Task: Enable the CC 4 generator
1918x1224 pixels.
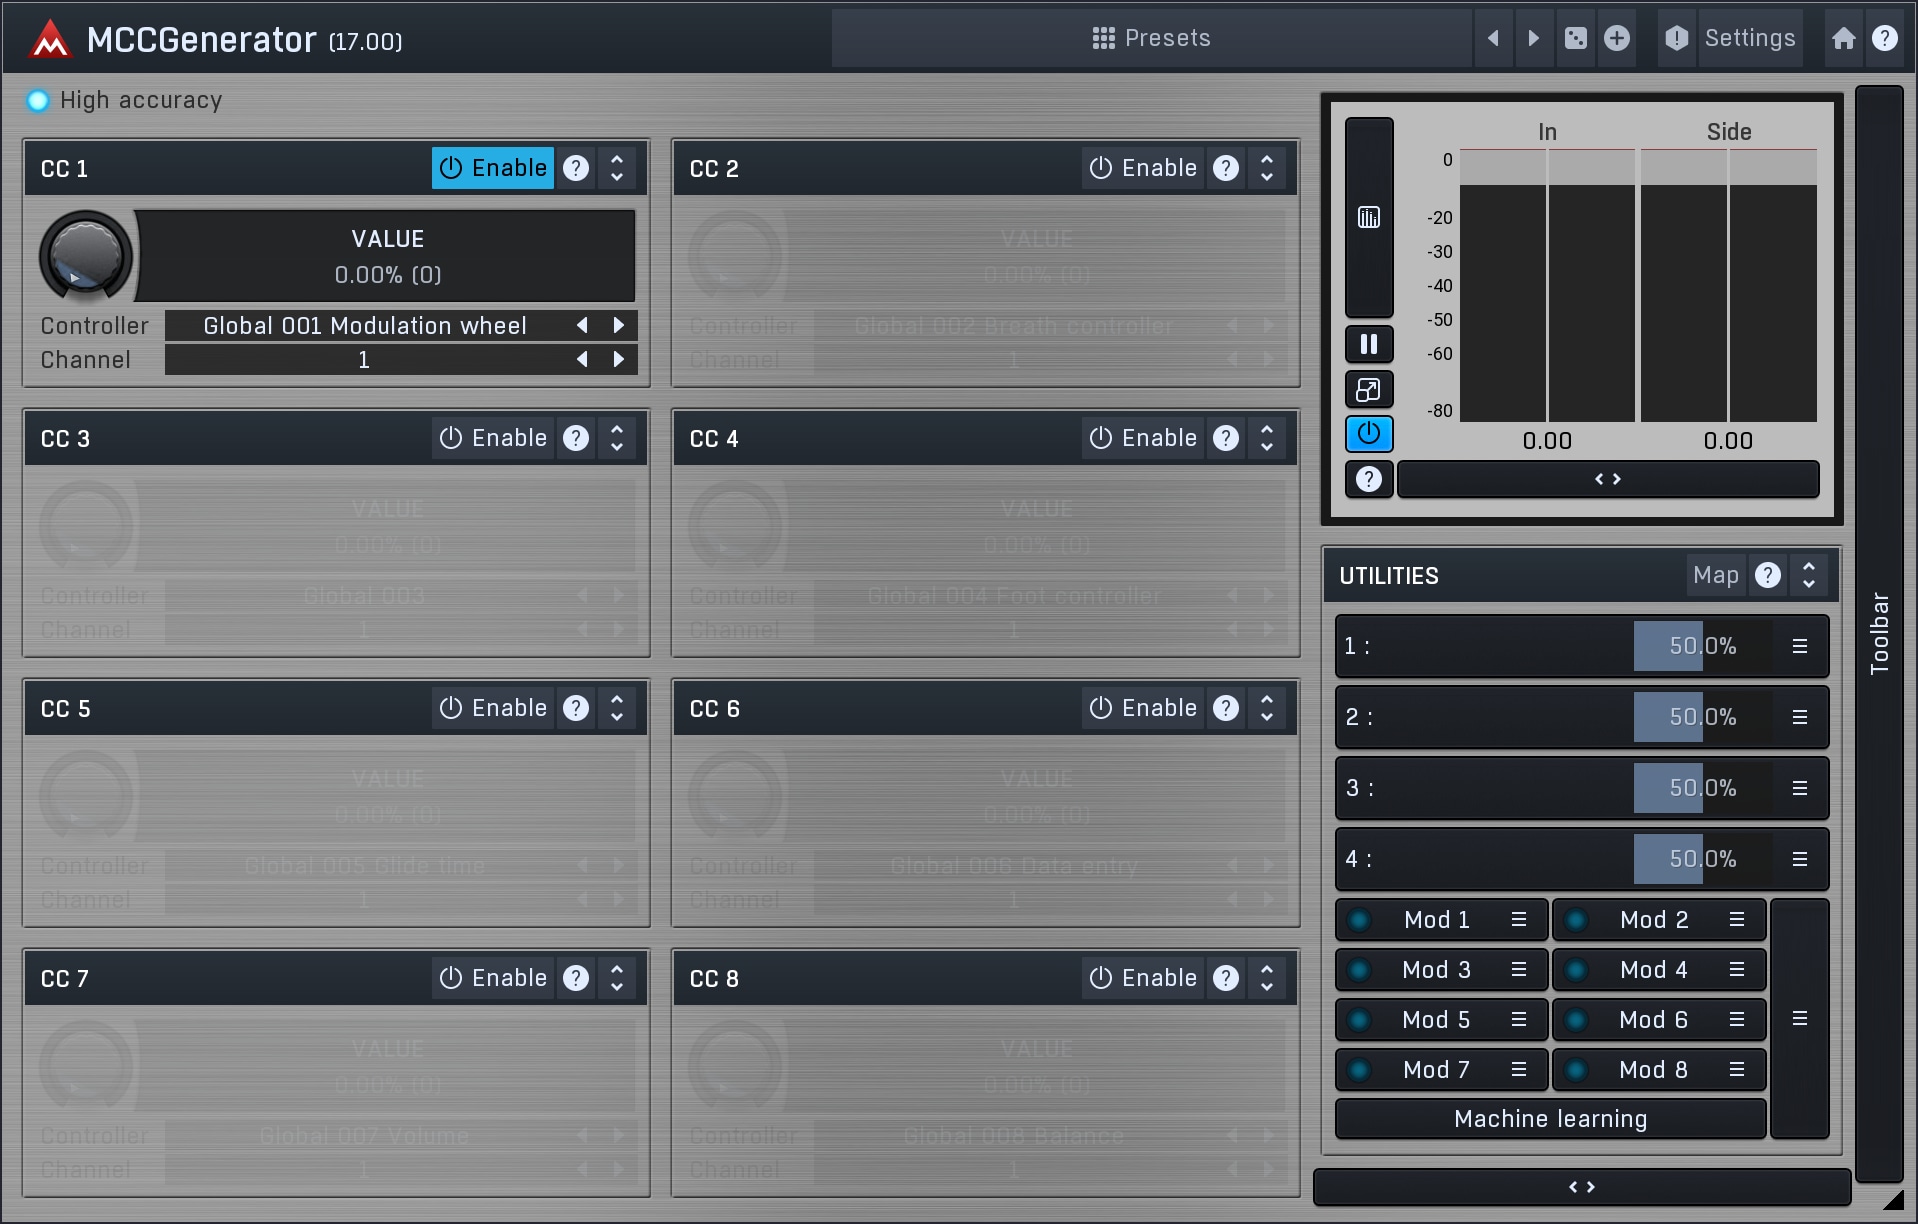Action: coord(1142,438)
